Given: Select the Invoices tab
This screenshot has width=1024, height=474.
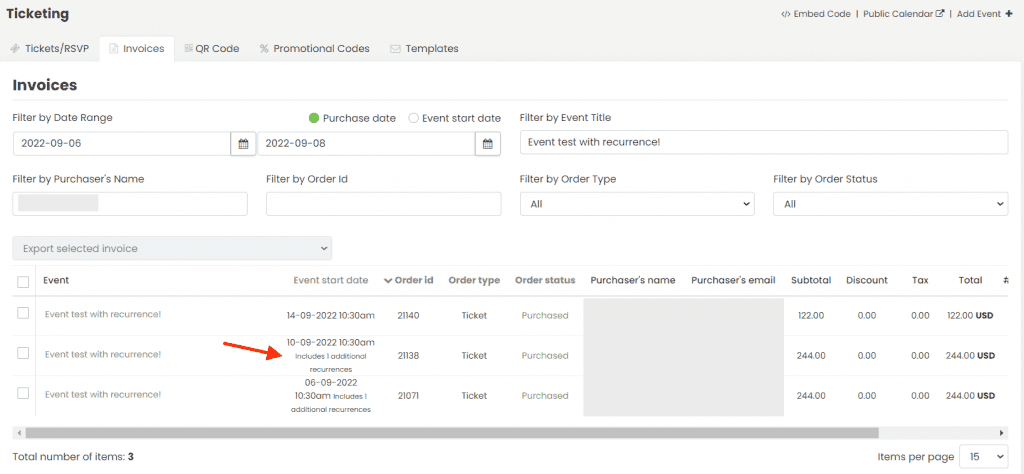Looking at the screenshot, I should pos(137,49).
